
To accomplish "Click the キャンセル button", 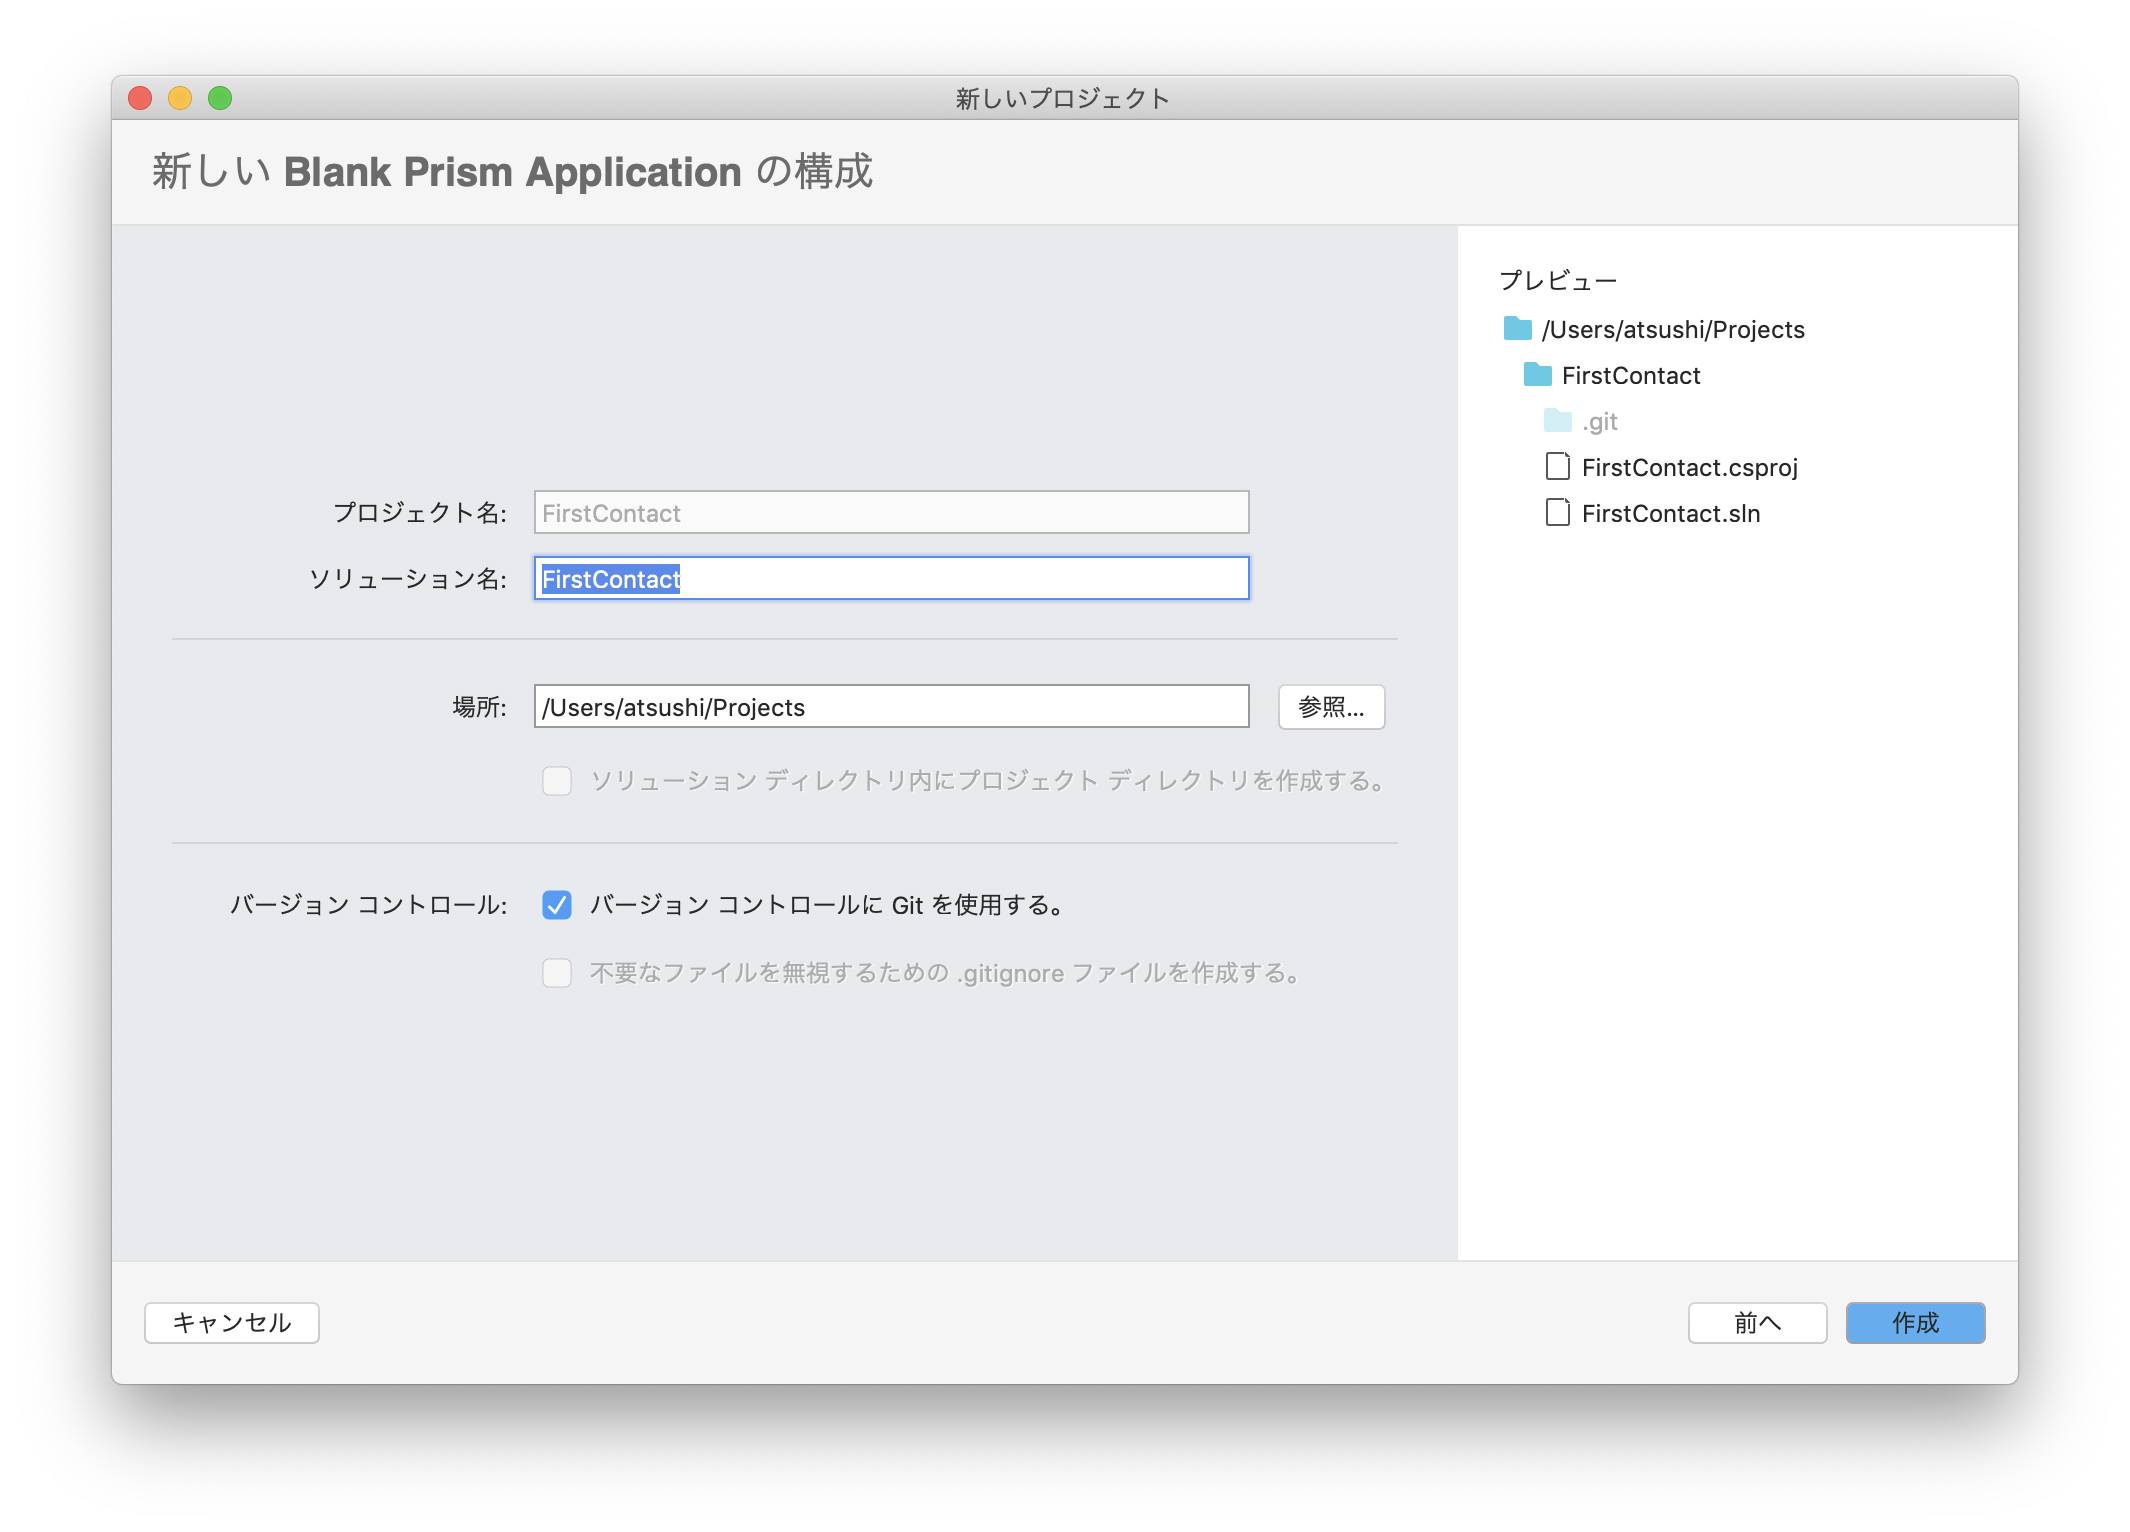I will pyautogui.click(x=231, y=1322).
